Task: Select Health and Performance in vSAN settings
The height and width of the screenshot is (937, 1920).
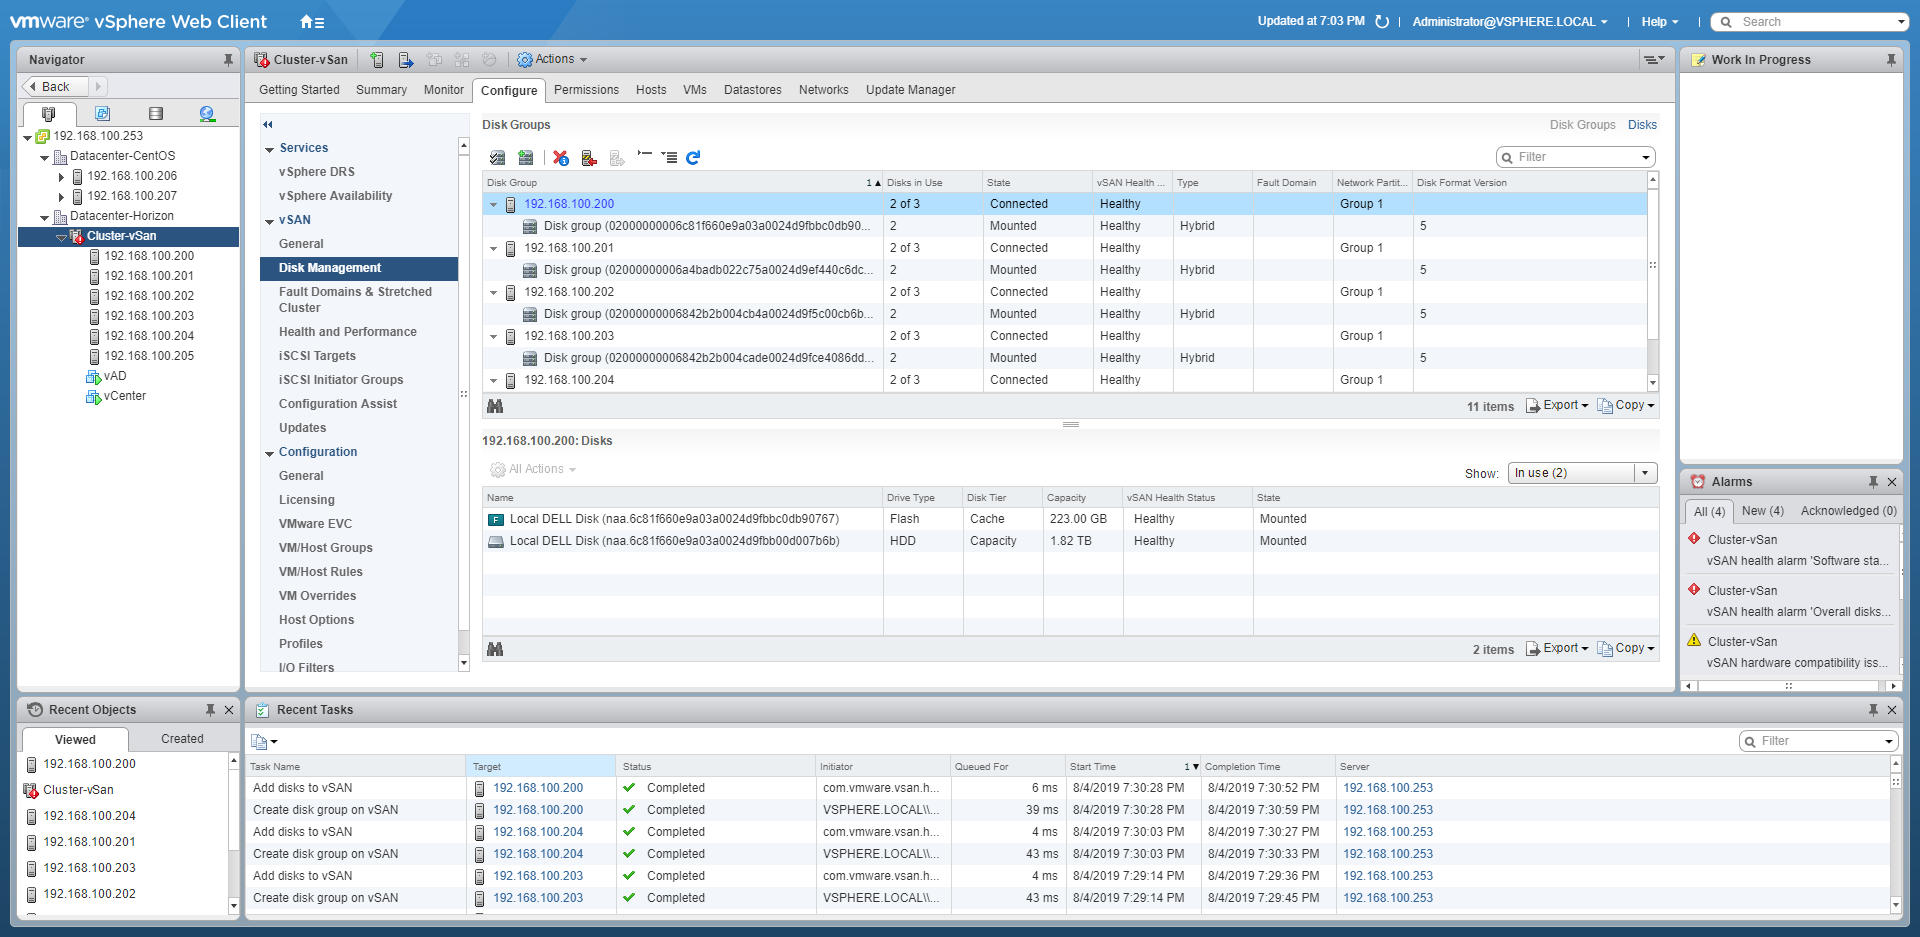Action: (x=347, y=332)
